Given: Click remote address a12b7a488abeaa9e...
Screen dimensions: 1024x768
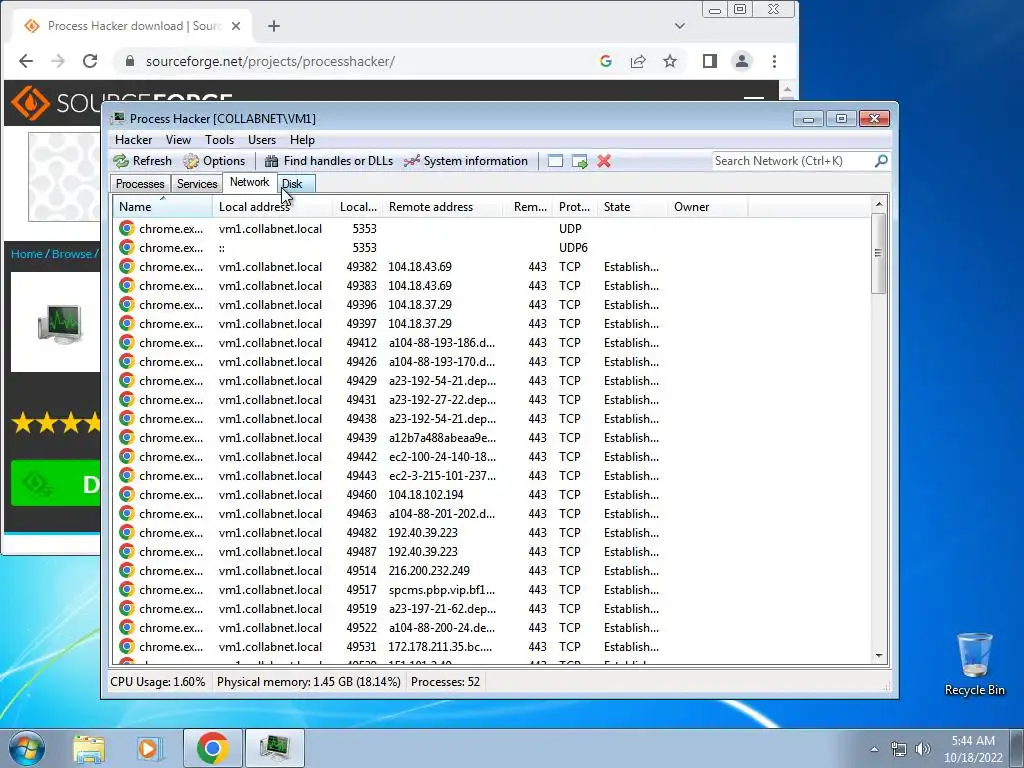Looking at the screenshot, I should click(442, 438).
